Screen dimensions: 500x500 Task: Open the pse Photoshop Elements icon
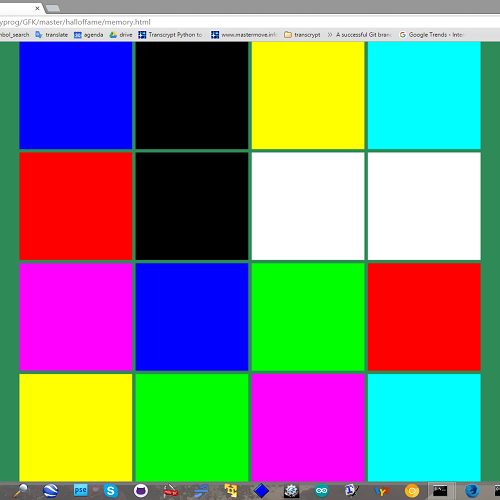click(x=80, y=491)
